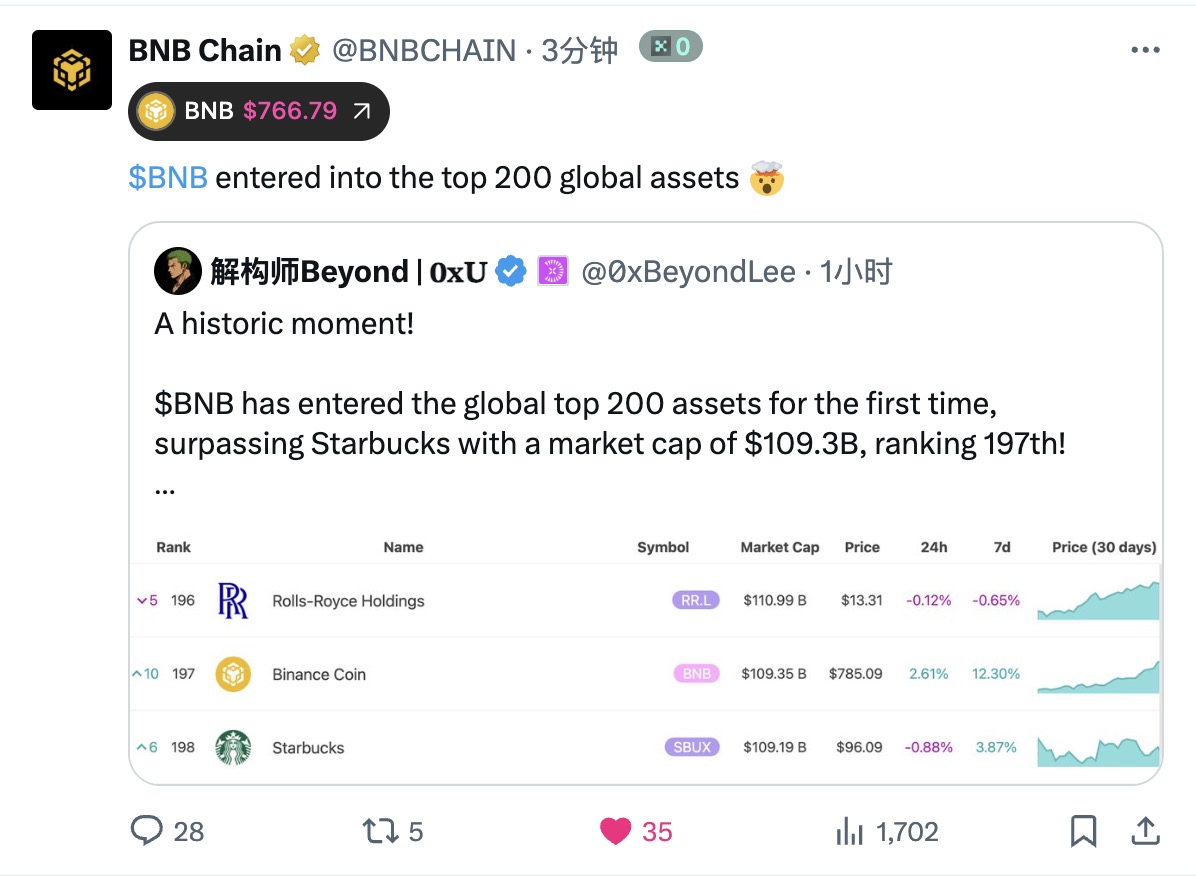Click the reply comment icon
This screenshot has width=1196, height=876.
click(x=146, y=830)
